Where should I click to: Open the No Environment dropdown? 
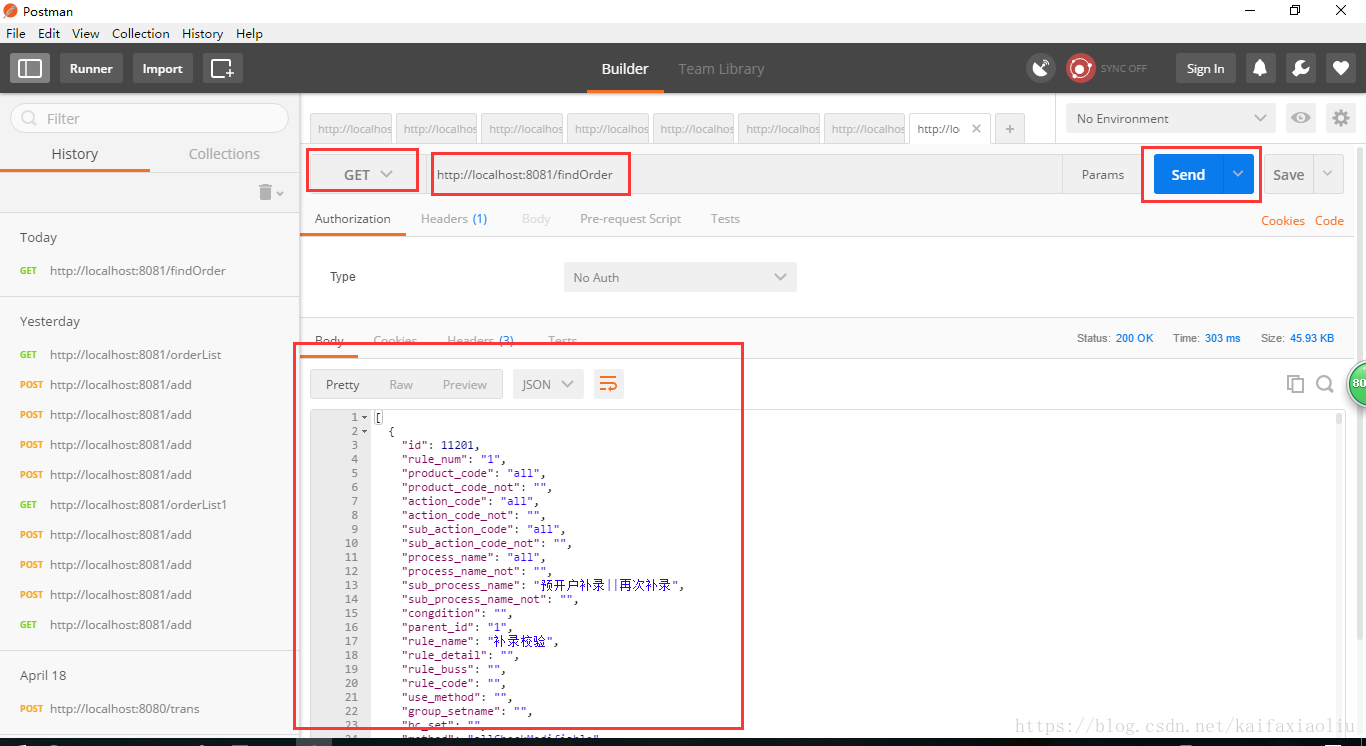pos(1171,118)
